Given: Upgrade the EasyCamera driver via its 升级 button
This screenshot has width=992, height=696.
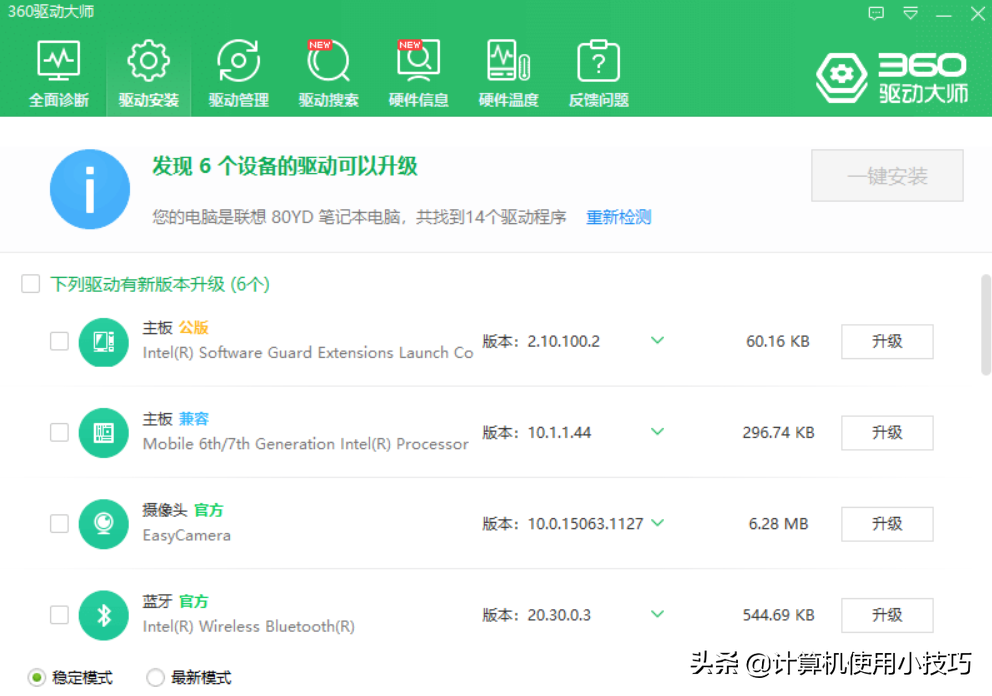Looking at the screenshot, I should click(886, 524).
